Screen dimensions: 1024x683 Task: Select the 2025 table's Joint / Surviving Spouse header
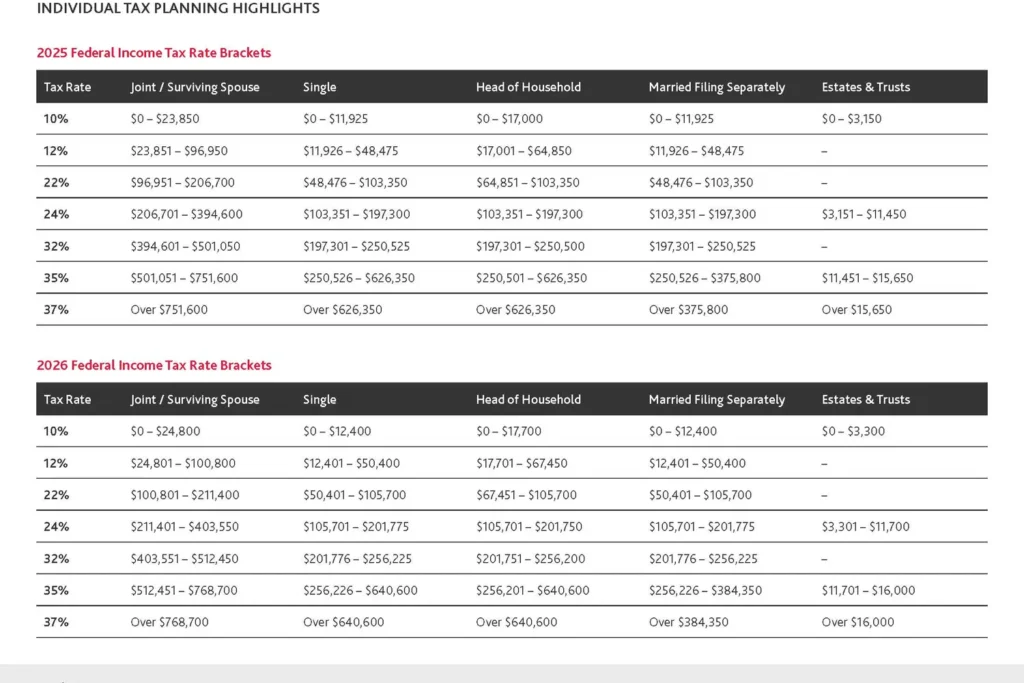(195, 87)
